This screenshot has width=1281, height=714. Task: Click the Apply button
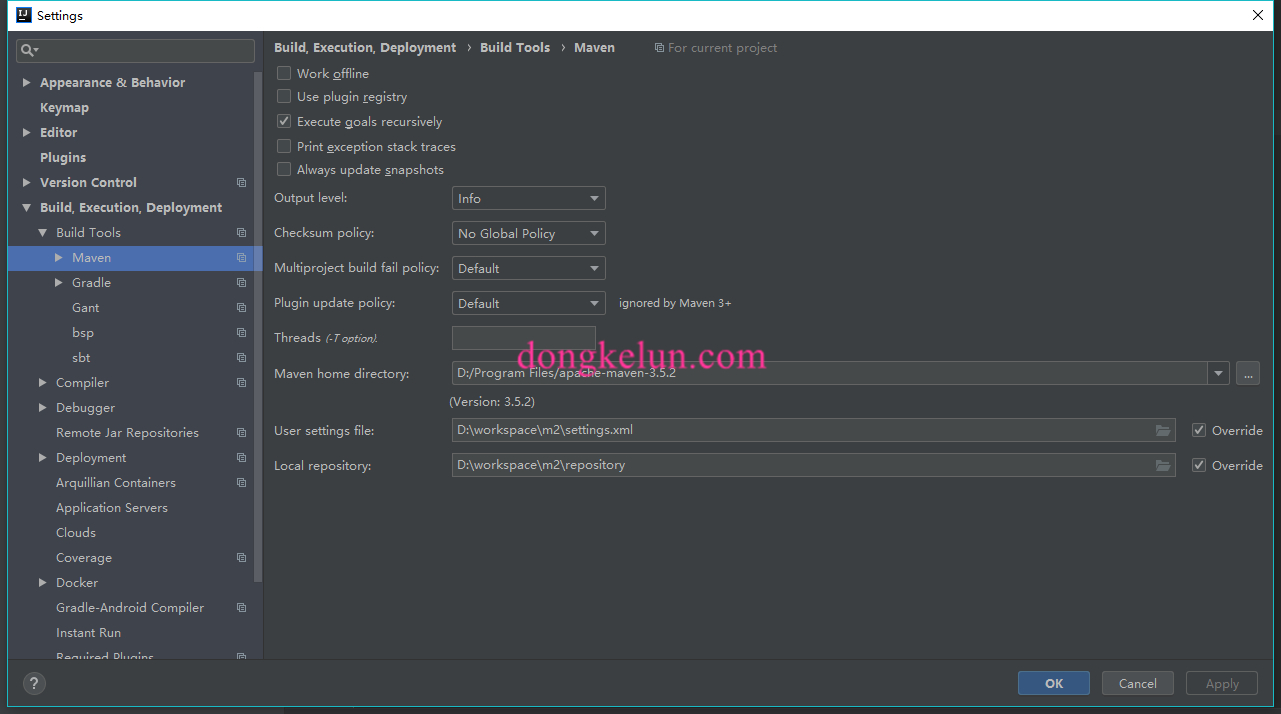coord(1222,684)
